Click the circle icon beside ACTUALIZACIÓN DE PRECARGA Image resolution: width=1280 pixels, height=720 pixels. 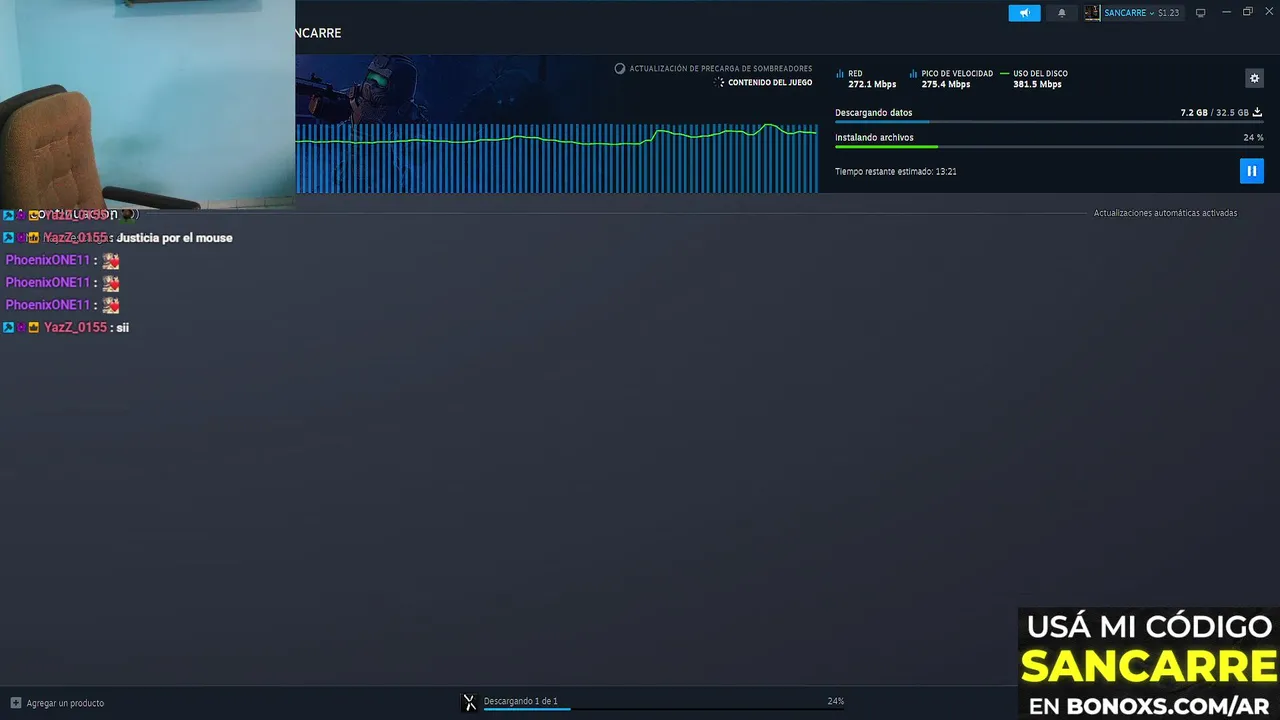click(x=620, y=69)
